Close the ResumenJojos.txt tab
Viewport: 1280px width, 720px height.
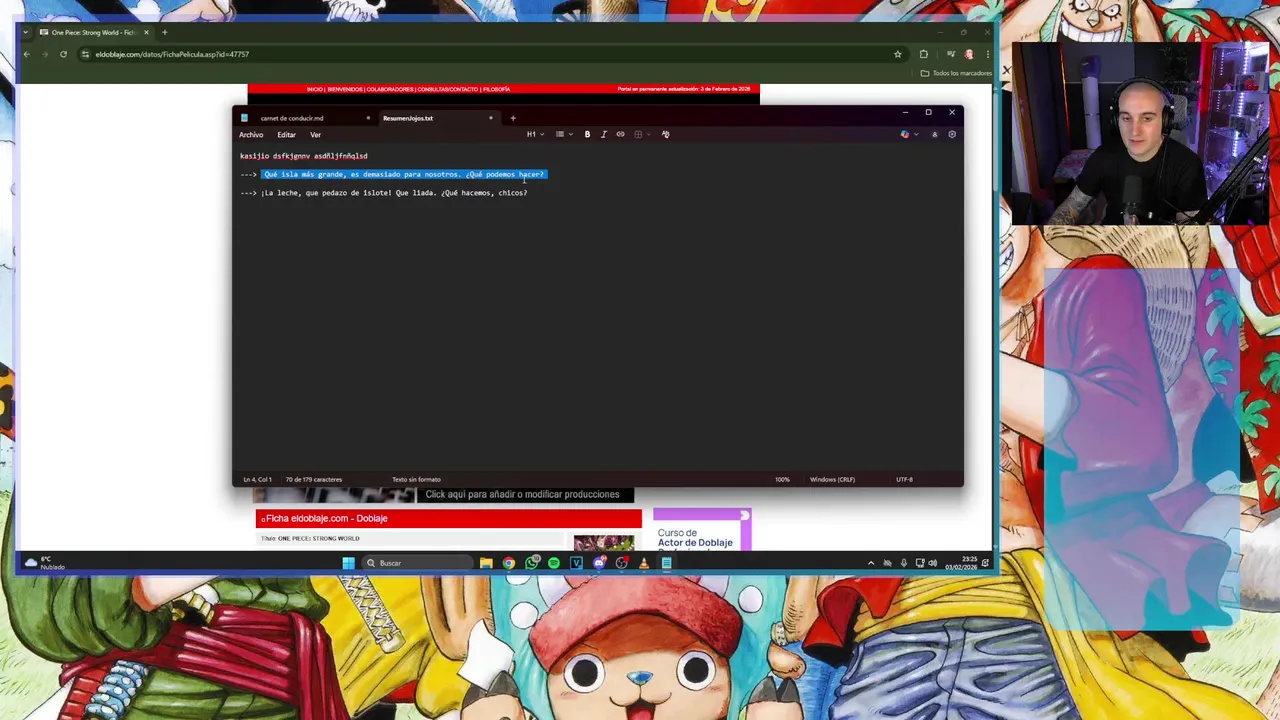[x=491, y=118]
